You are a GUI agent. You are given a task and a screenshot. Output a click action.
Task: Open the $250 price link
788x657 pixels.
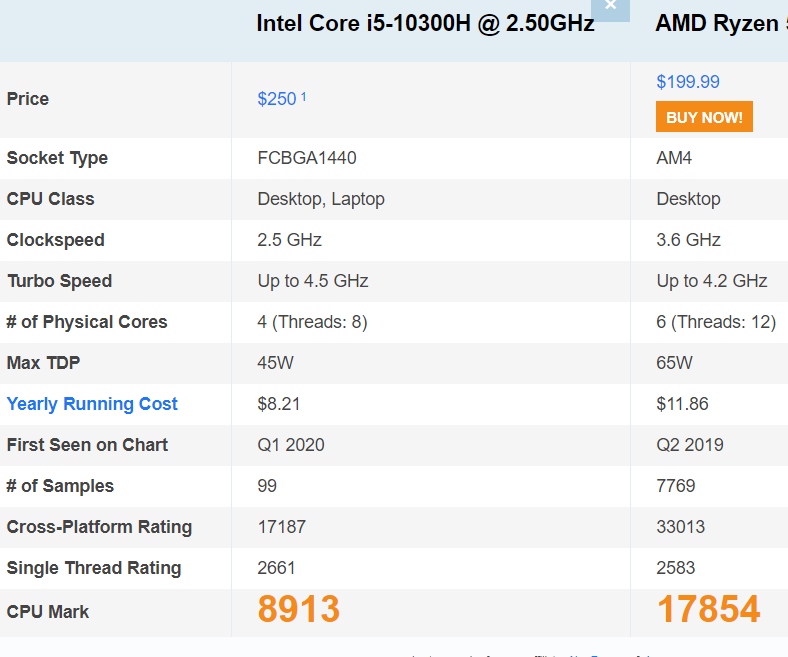click(x=277, y=99)
